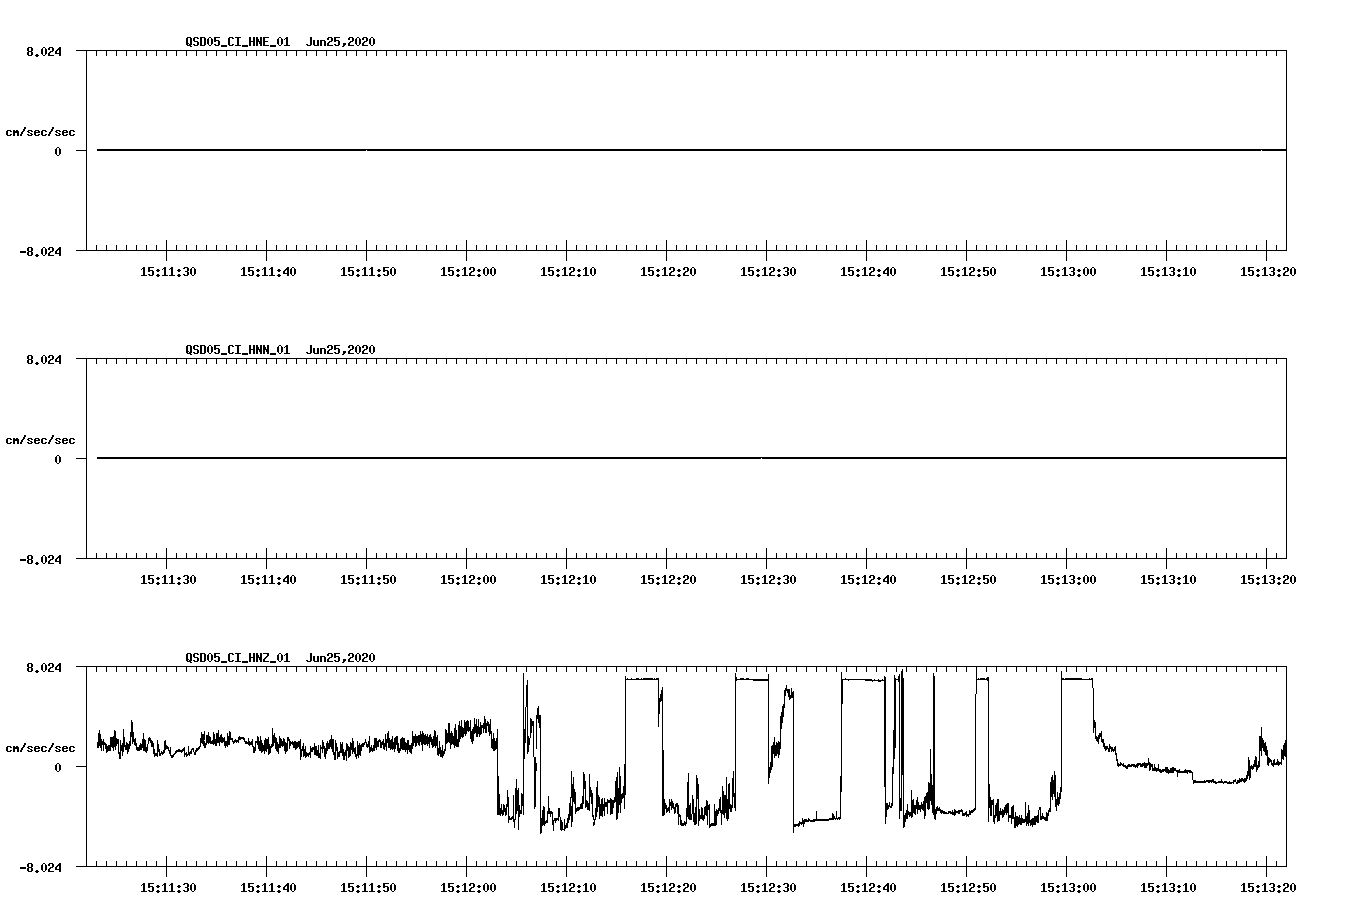Image resolution: width=1358 pixels, height=924 pixels.
Task: Click 15:12:00 time label under HNE plot
Action: 468,272
